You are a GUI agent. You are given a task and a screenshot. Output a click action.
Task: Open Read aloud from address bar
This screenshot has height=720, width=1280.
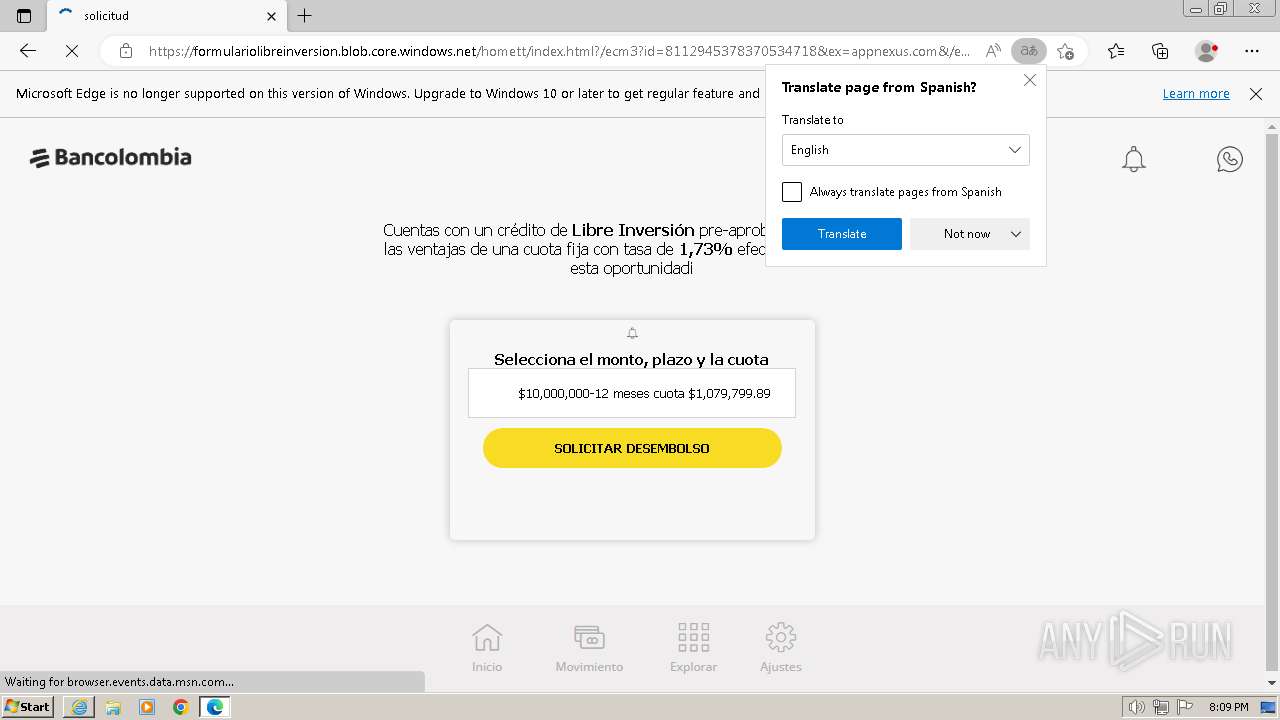[x=993, y=51]
